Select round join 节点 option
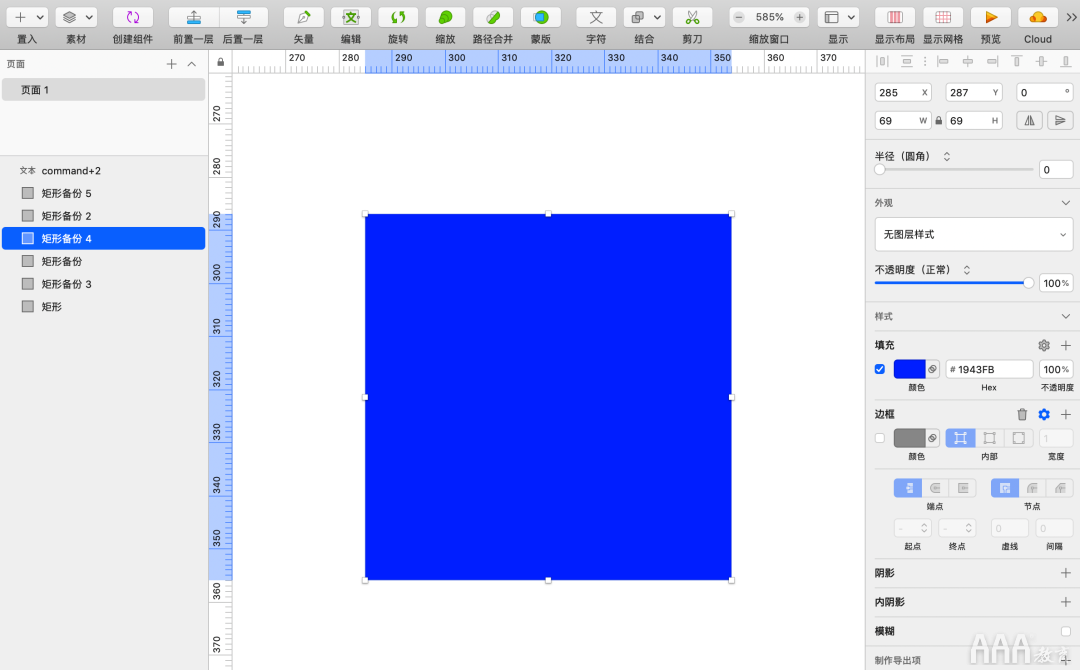The image size is (1080, 670). pyautogui.click(x=1032, y=488)
